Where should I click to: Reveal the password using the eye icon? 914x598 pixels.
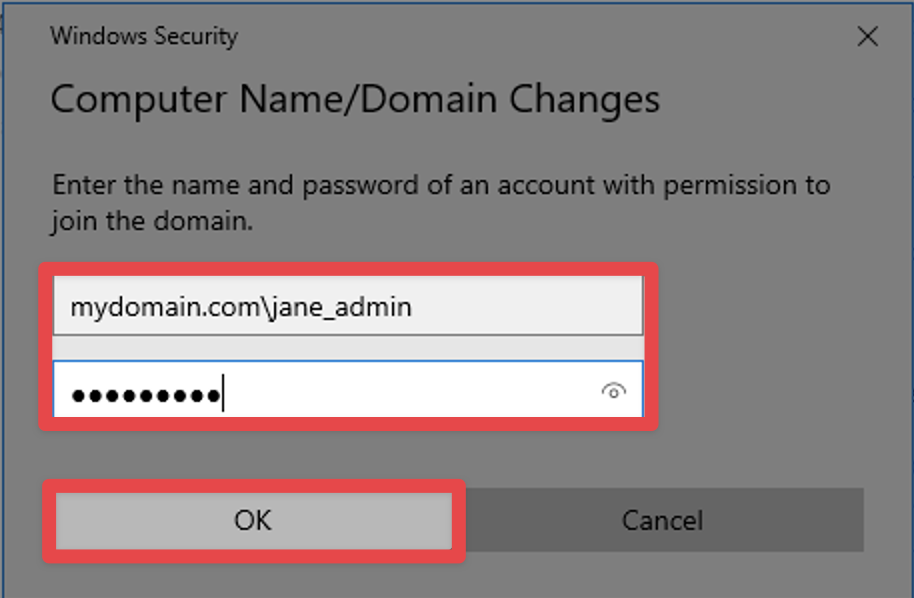613,391
